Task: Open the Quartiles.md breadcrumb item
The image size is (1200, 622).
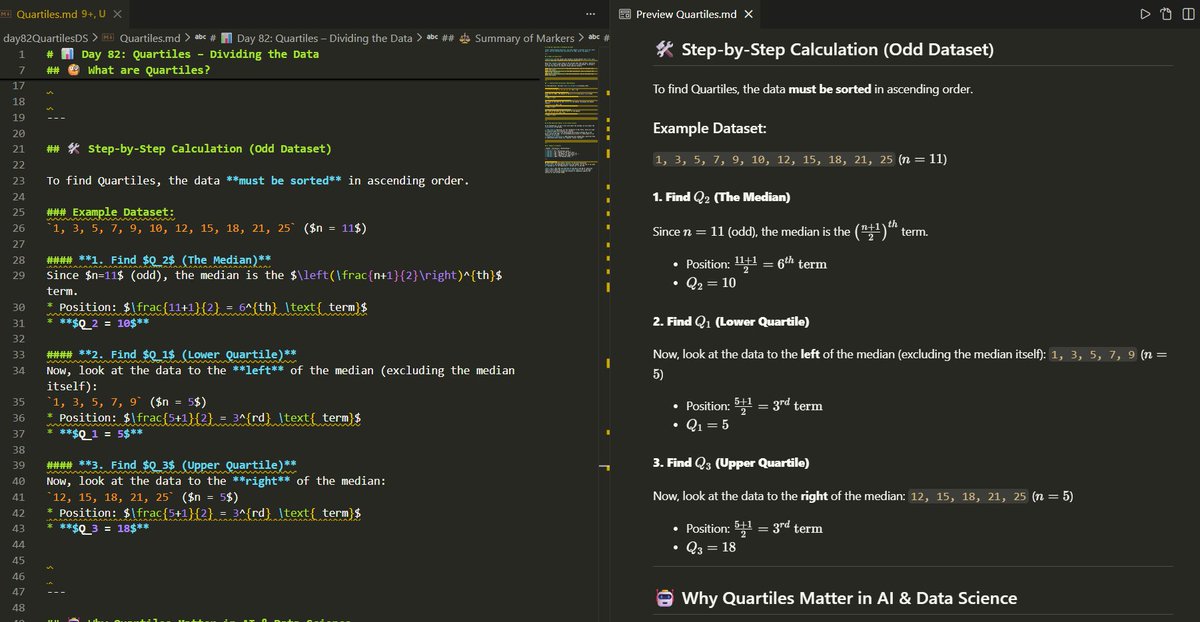Action: [x=149, y=38]
